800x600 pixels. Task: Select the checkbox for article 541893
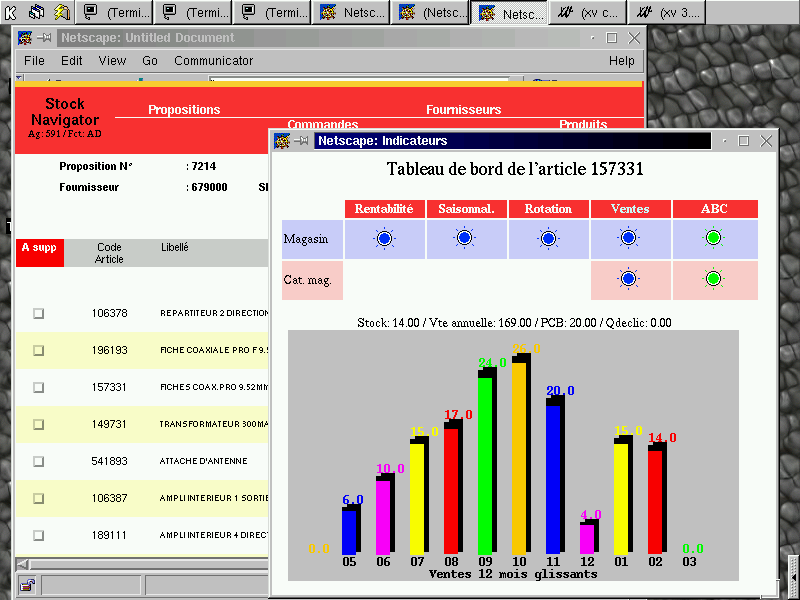[x=39, y=461]
